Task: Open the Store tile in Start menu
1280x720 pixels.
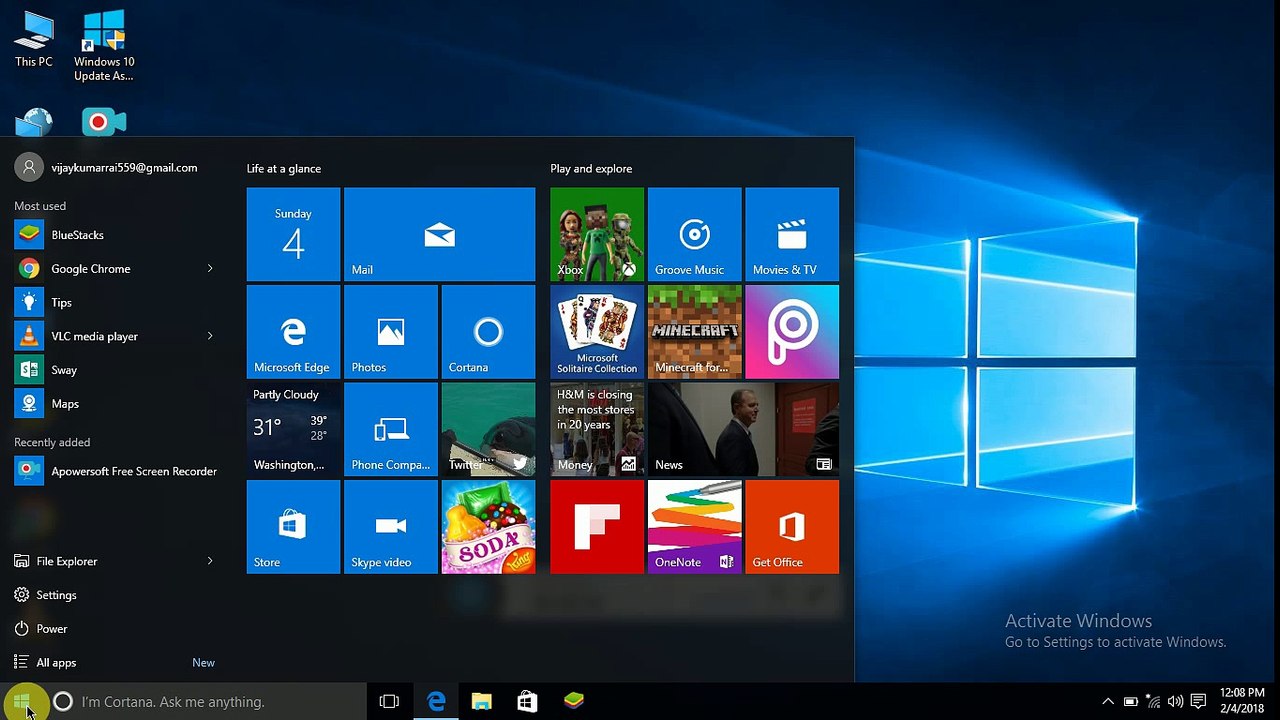Action: click(x=293, y=527)
